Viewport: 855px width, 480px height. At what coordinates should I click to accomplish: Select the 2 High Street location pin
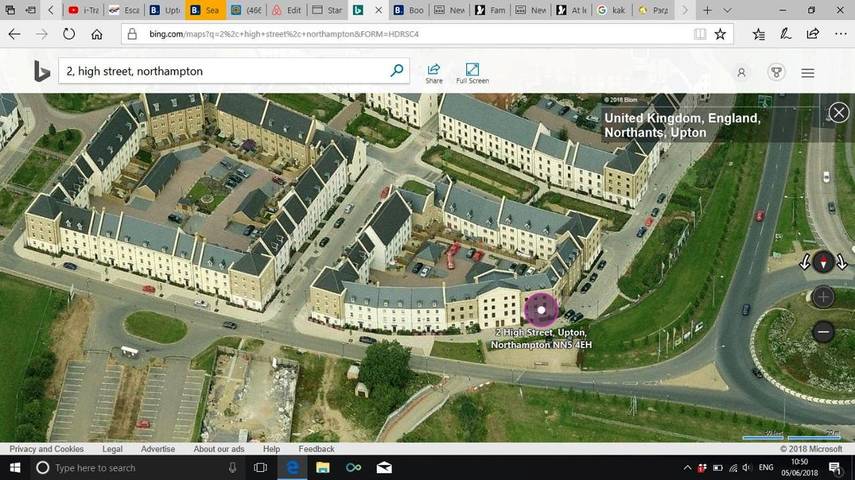[x=541, y=309]
